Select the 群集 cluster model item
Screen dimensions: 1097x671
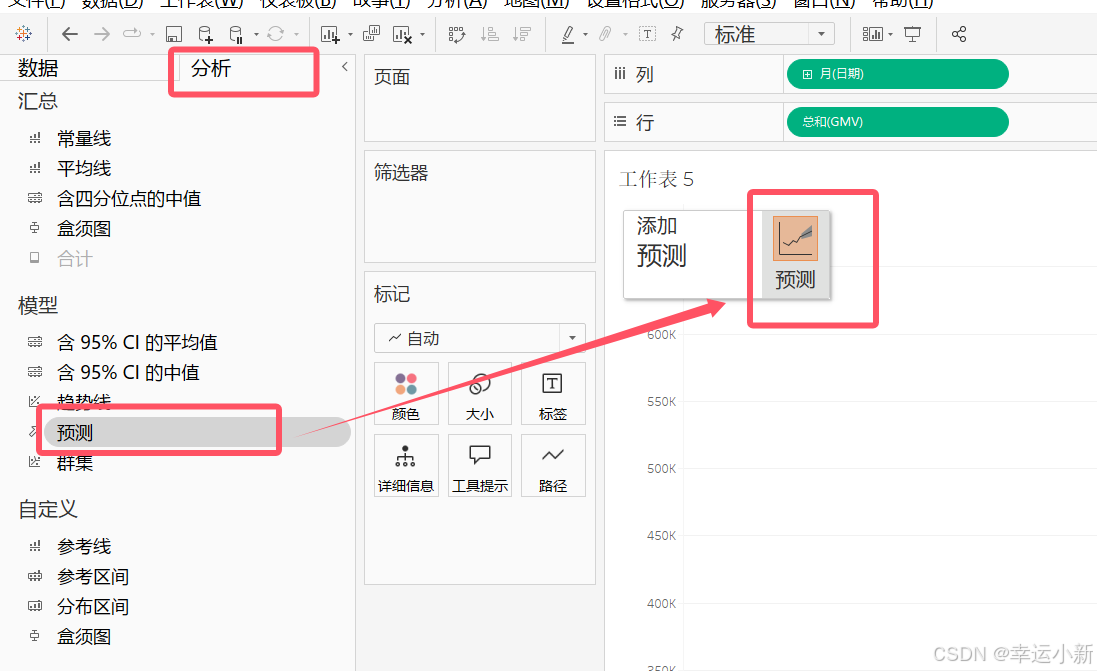click(x=75, y=462)
